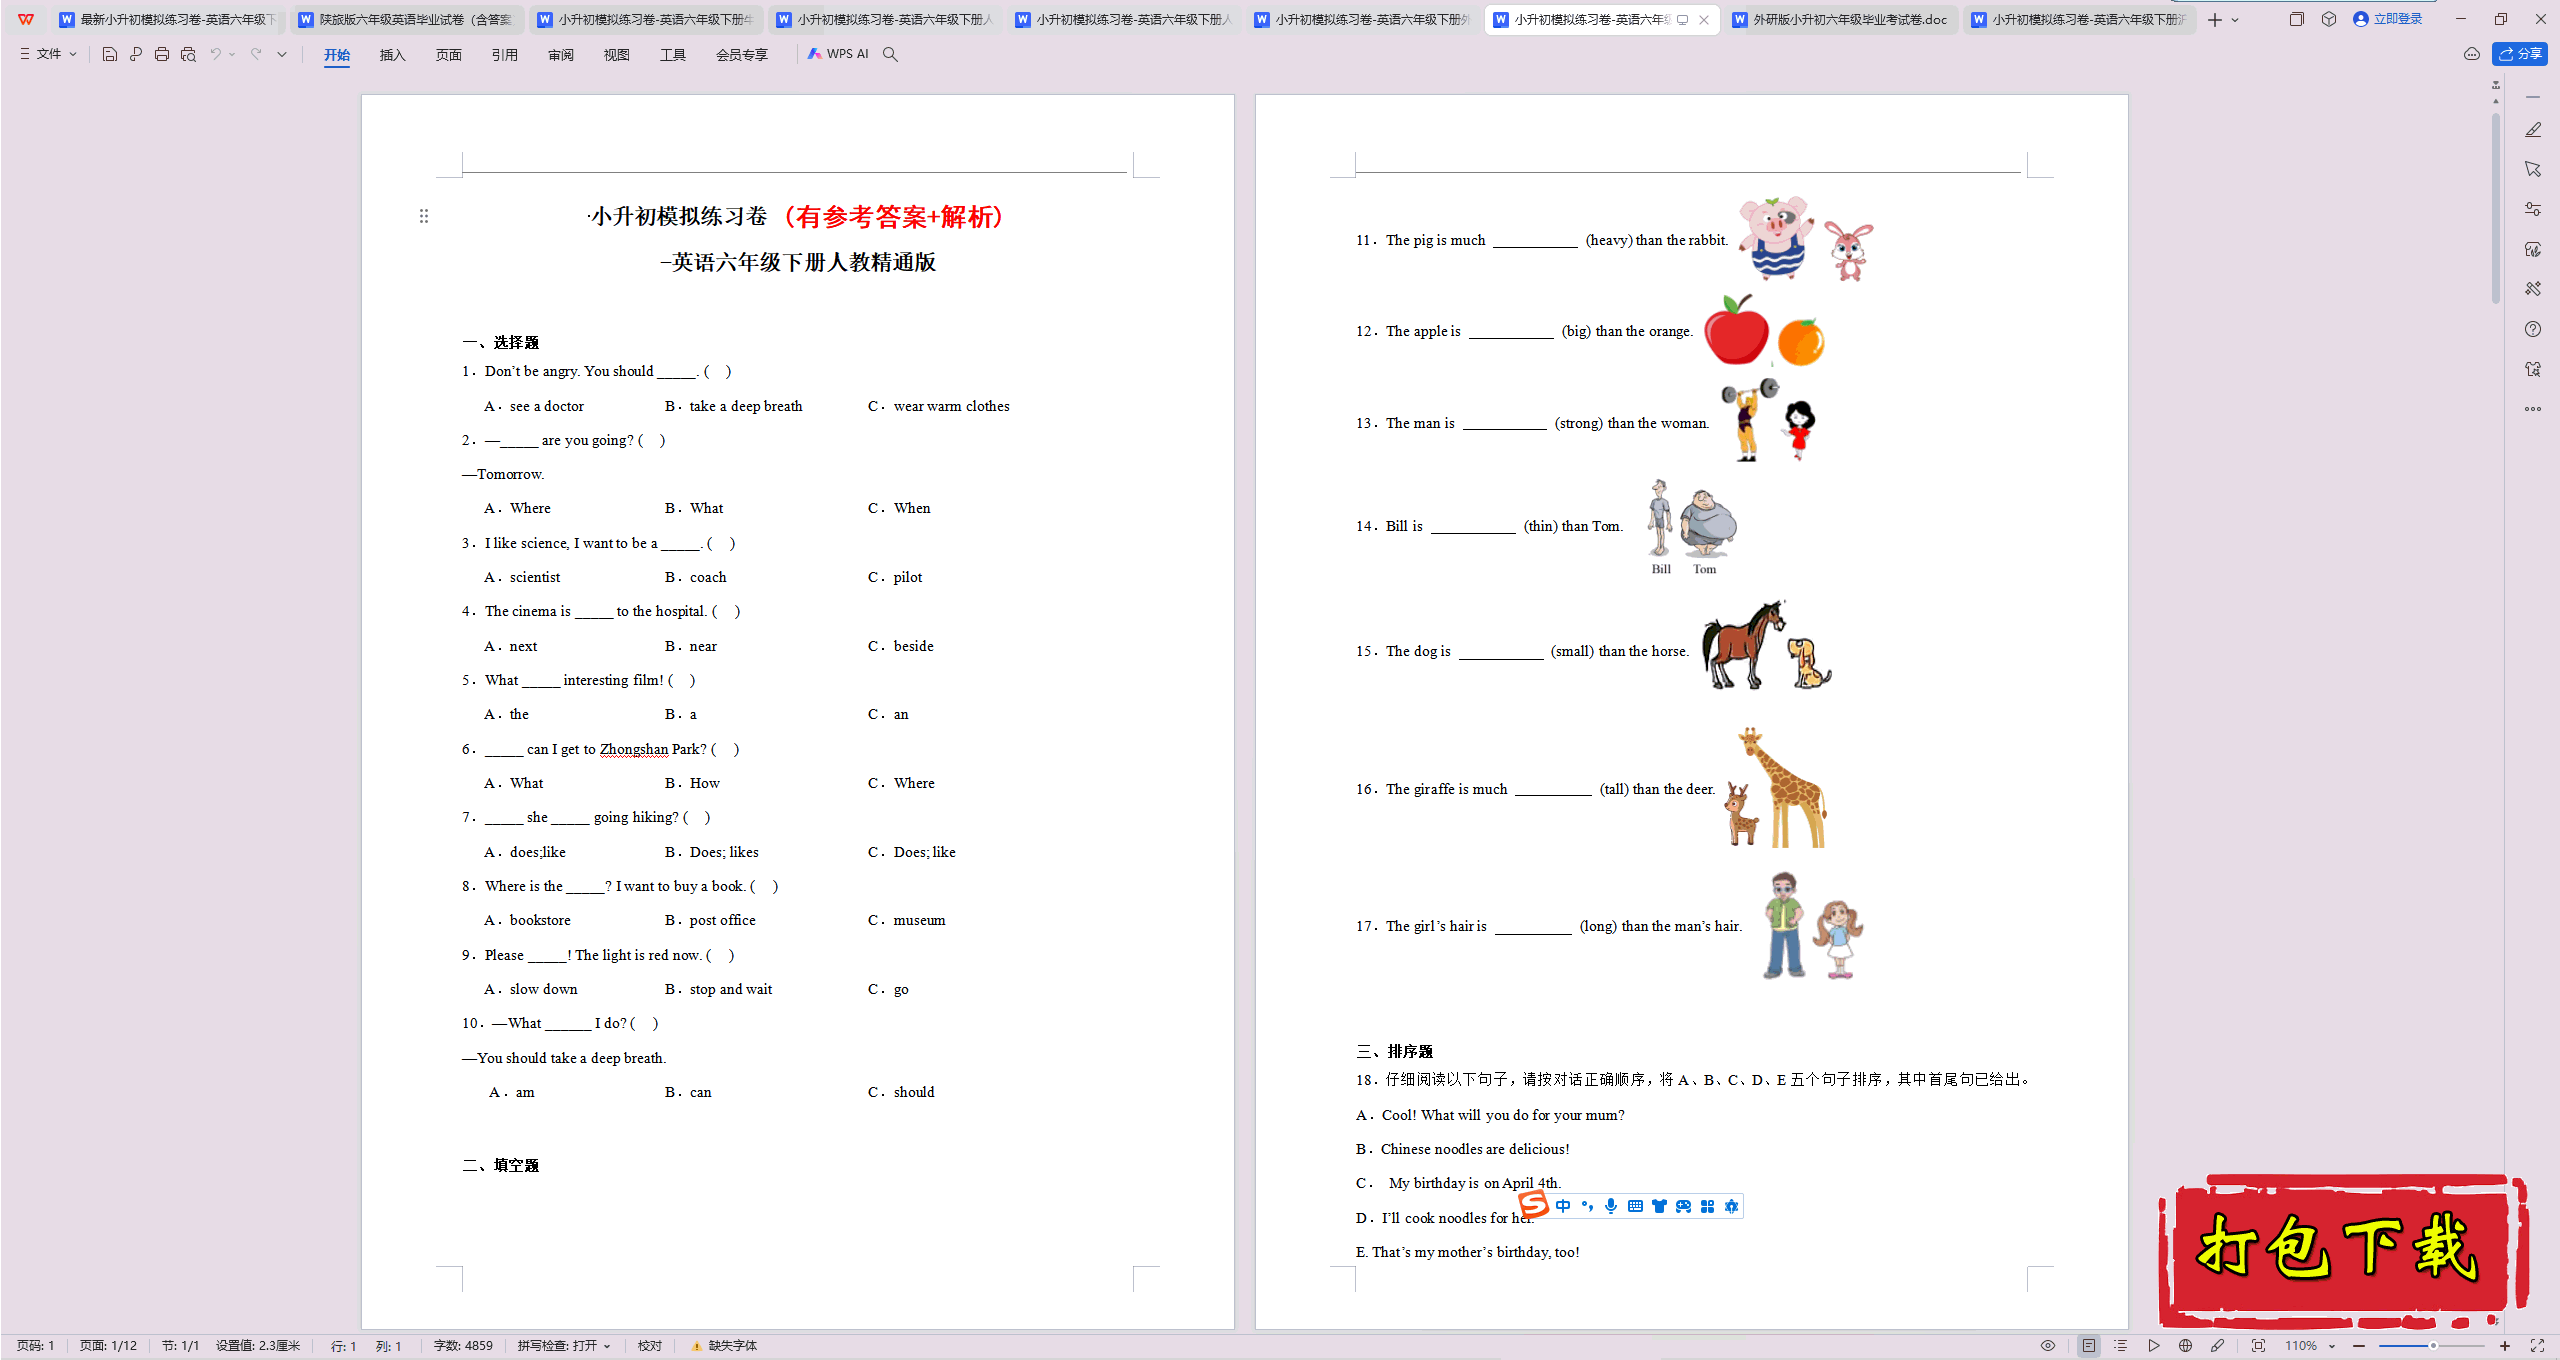Toggle punctuation mode on the input method bar

[1587, 1206]
